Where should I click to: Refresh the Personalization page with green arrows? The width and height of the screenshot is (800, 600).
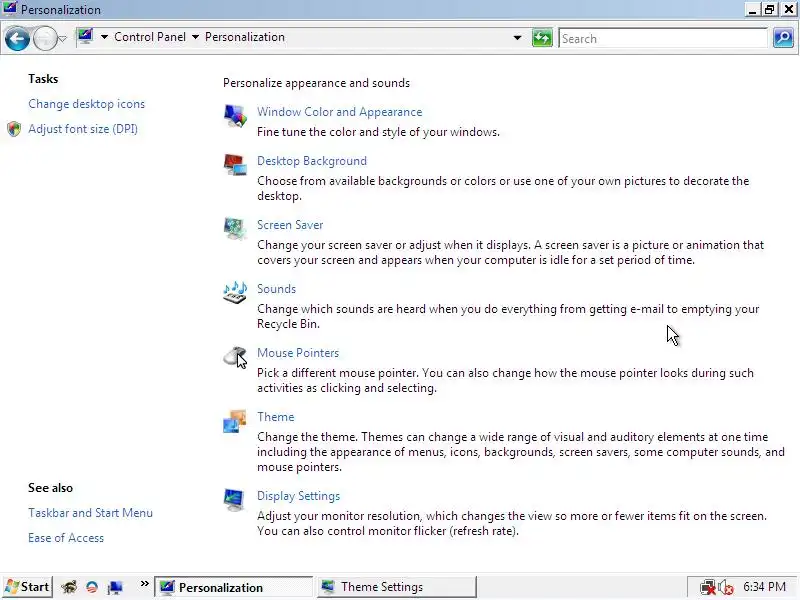point(542,38)
